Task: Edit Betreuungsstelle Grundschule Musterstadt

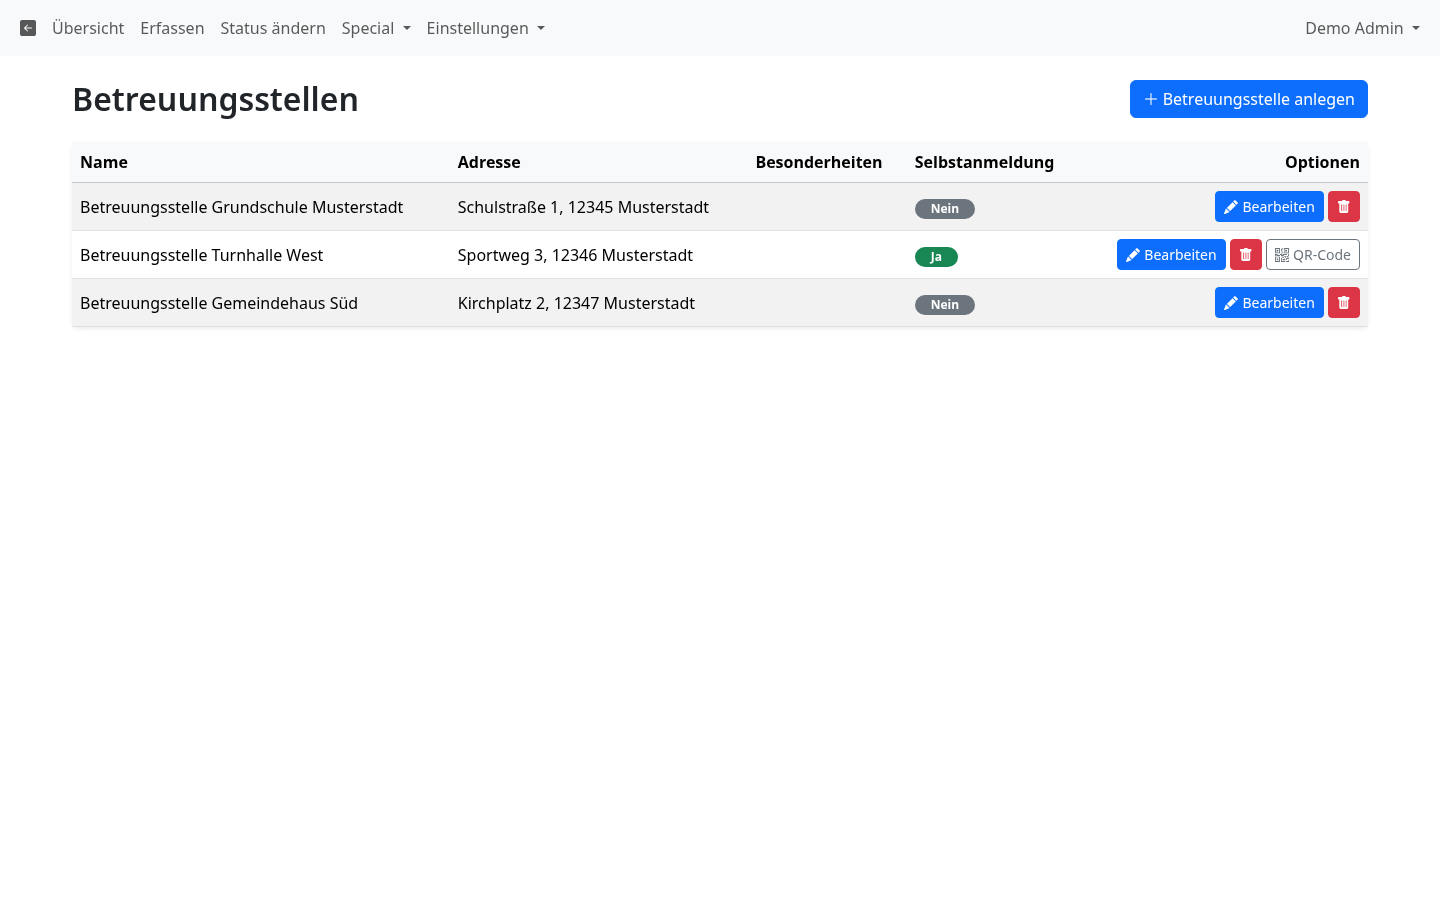Action: [x=1269, y=207]
